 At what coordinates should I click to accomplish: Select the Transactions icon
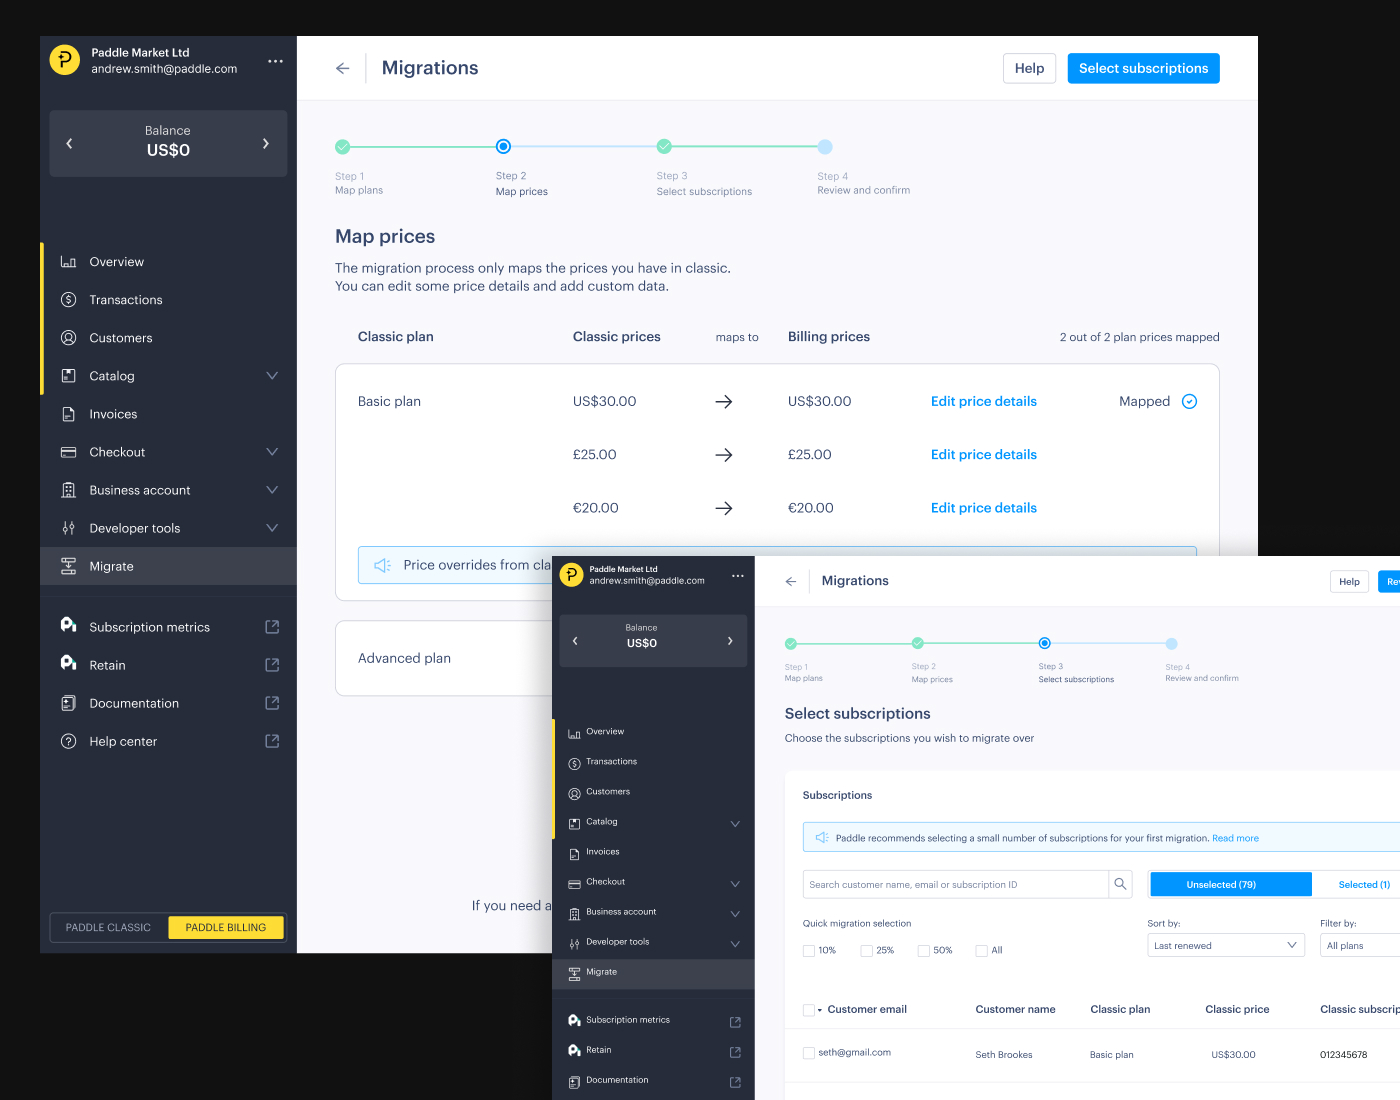click(x=69, y=299)
